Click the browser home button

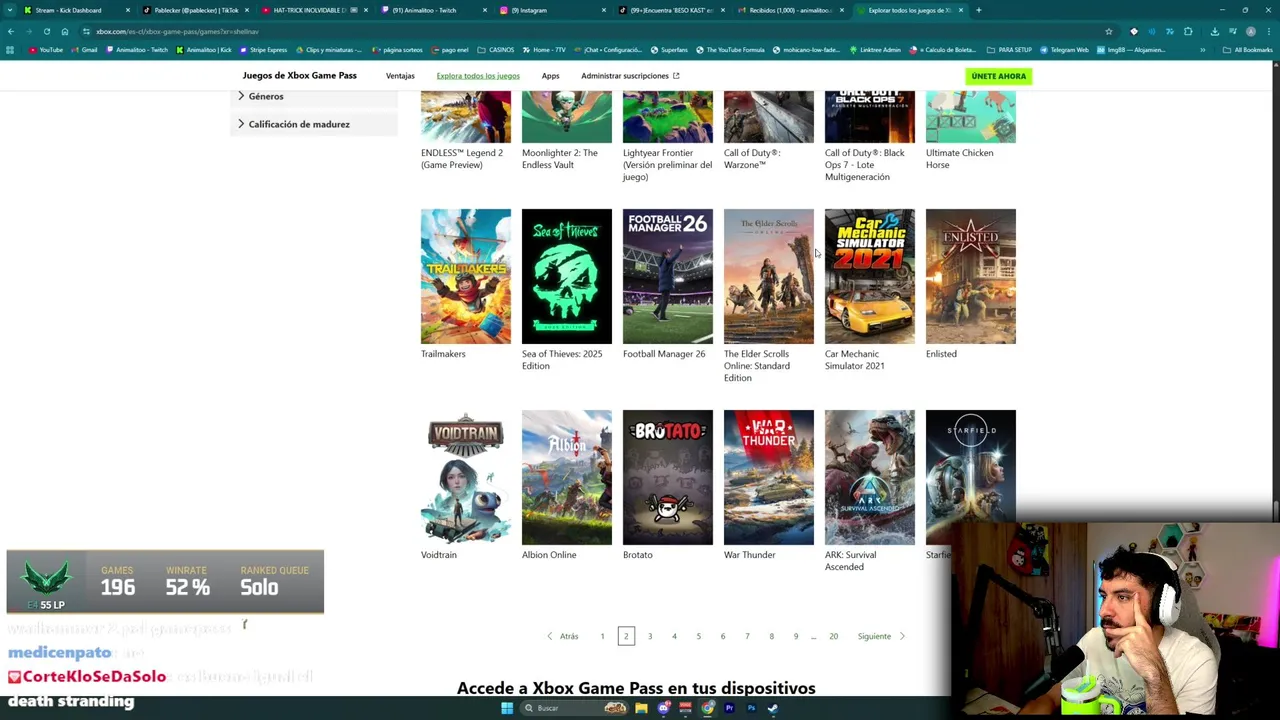point(65,31)
